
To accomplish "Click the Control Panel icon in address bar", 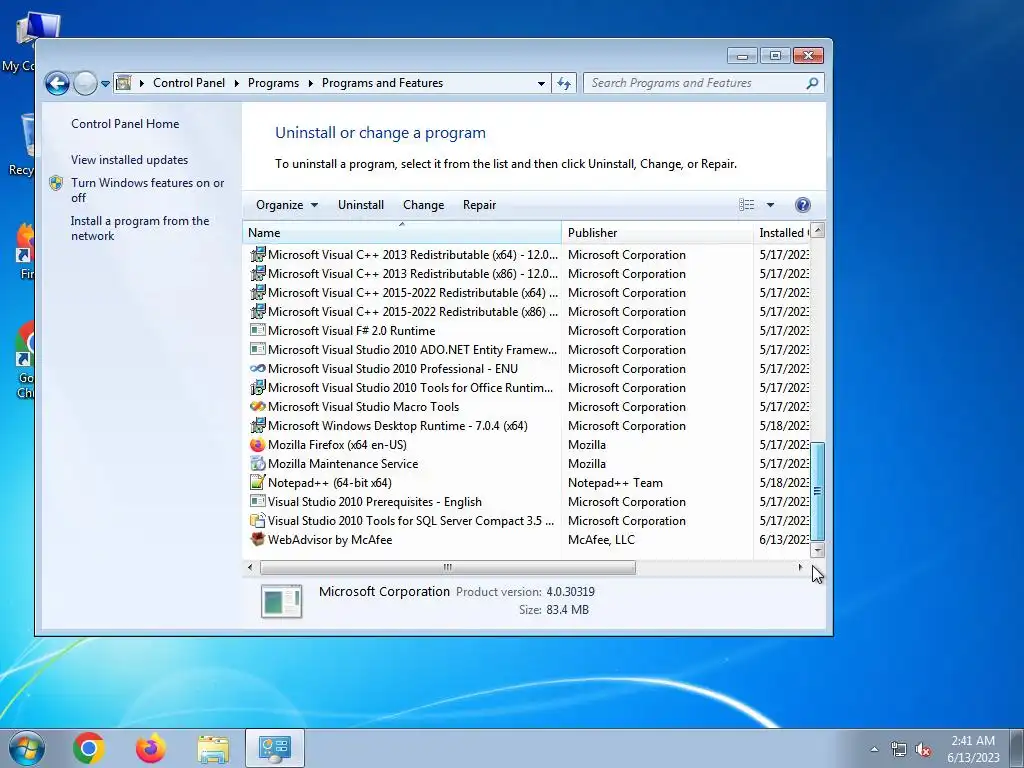I will [123, 83].
